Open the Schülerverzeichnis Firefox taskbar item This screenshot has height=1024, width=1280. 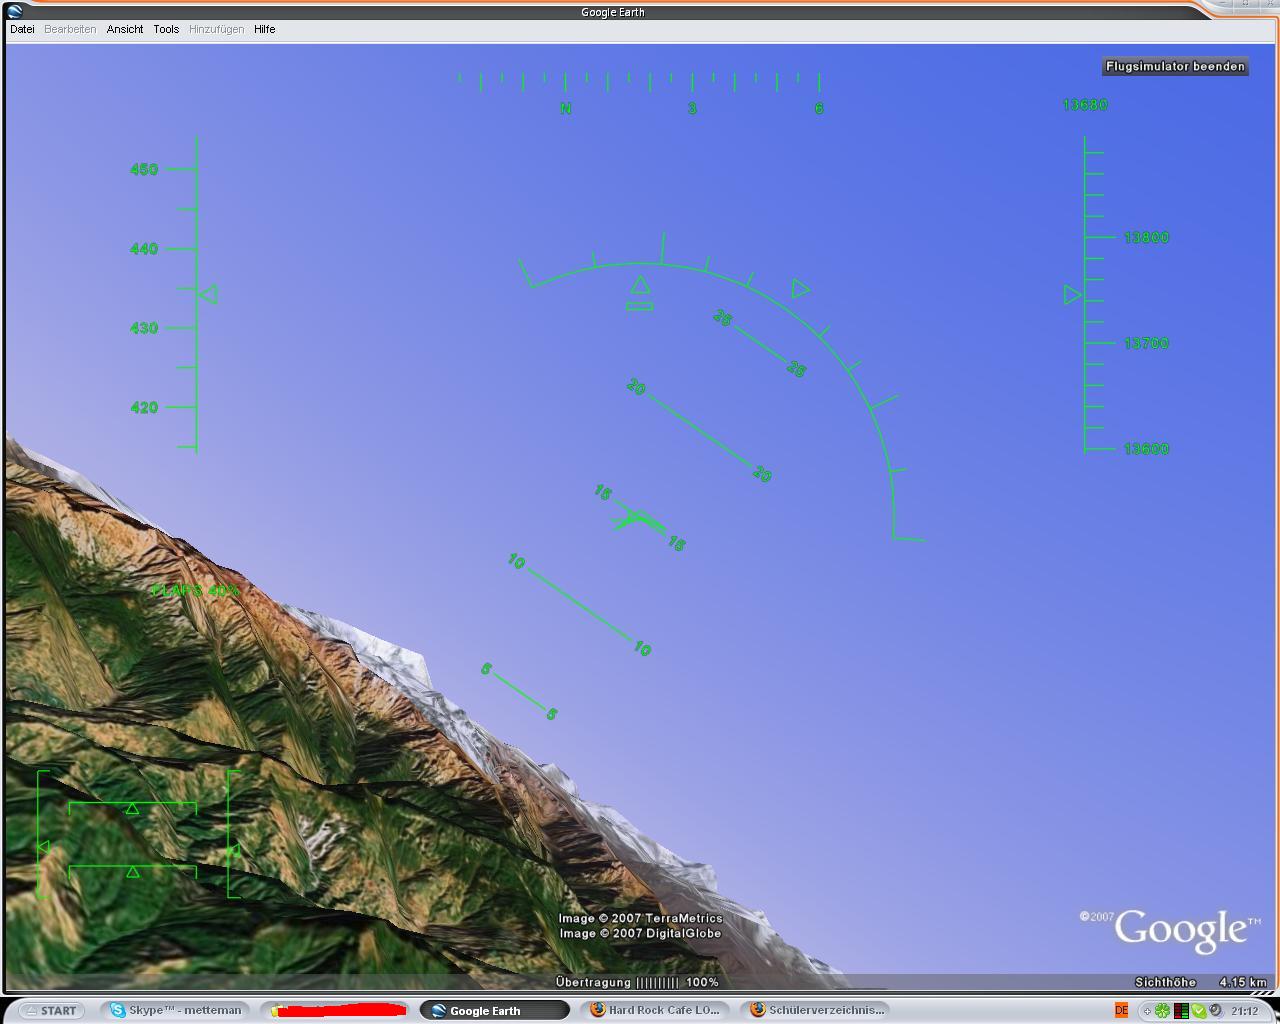click(x=817, y=1010)
